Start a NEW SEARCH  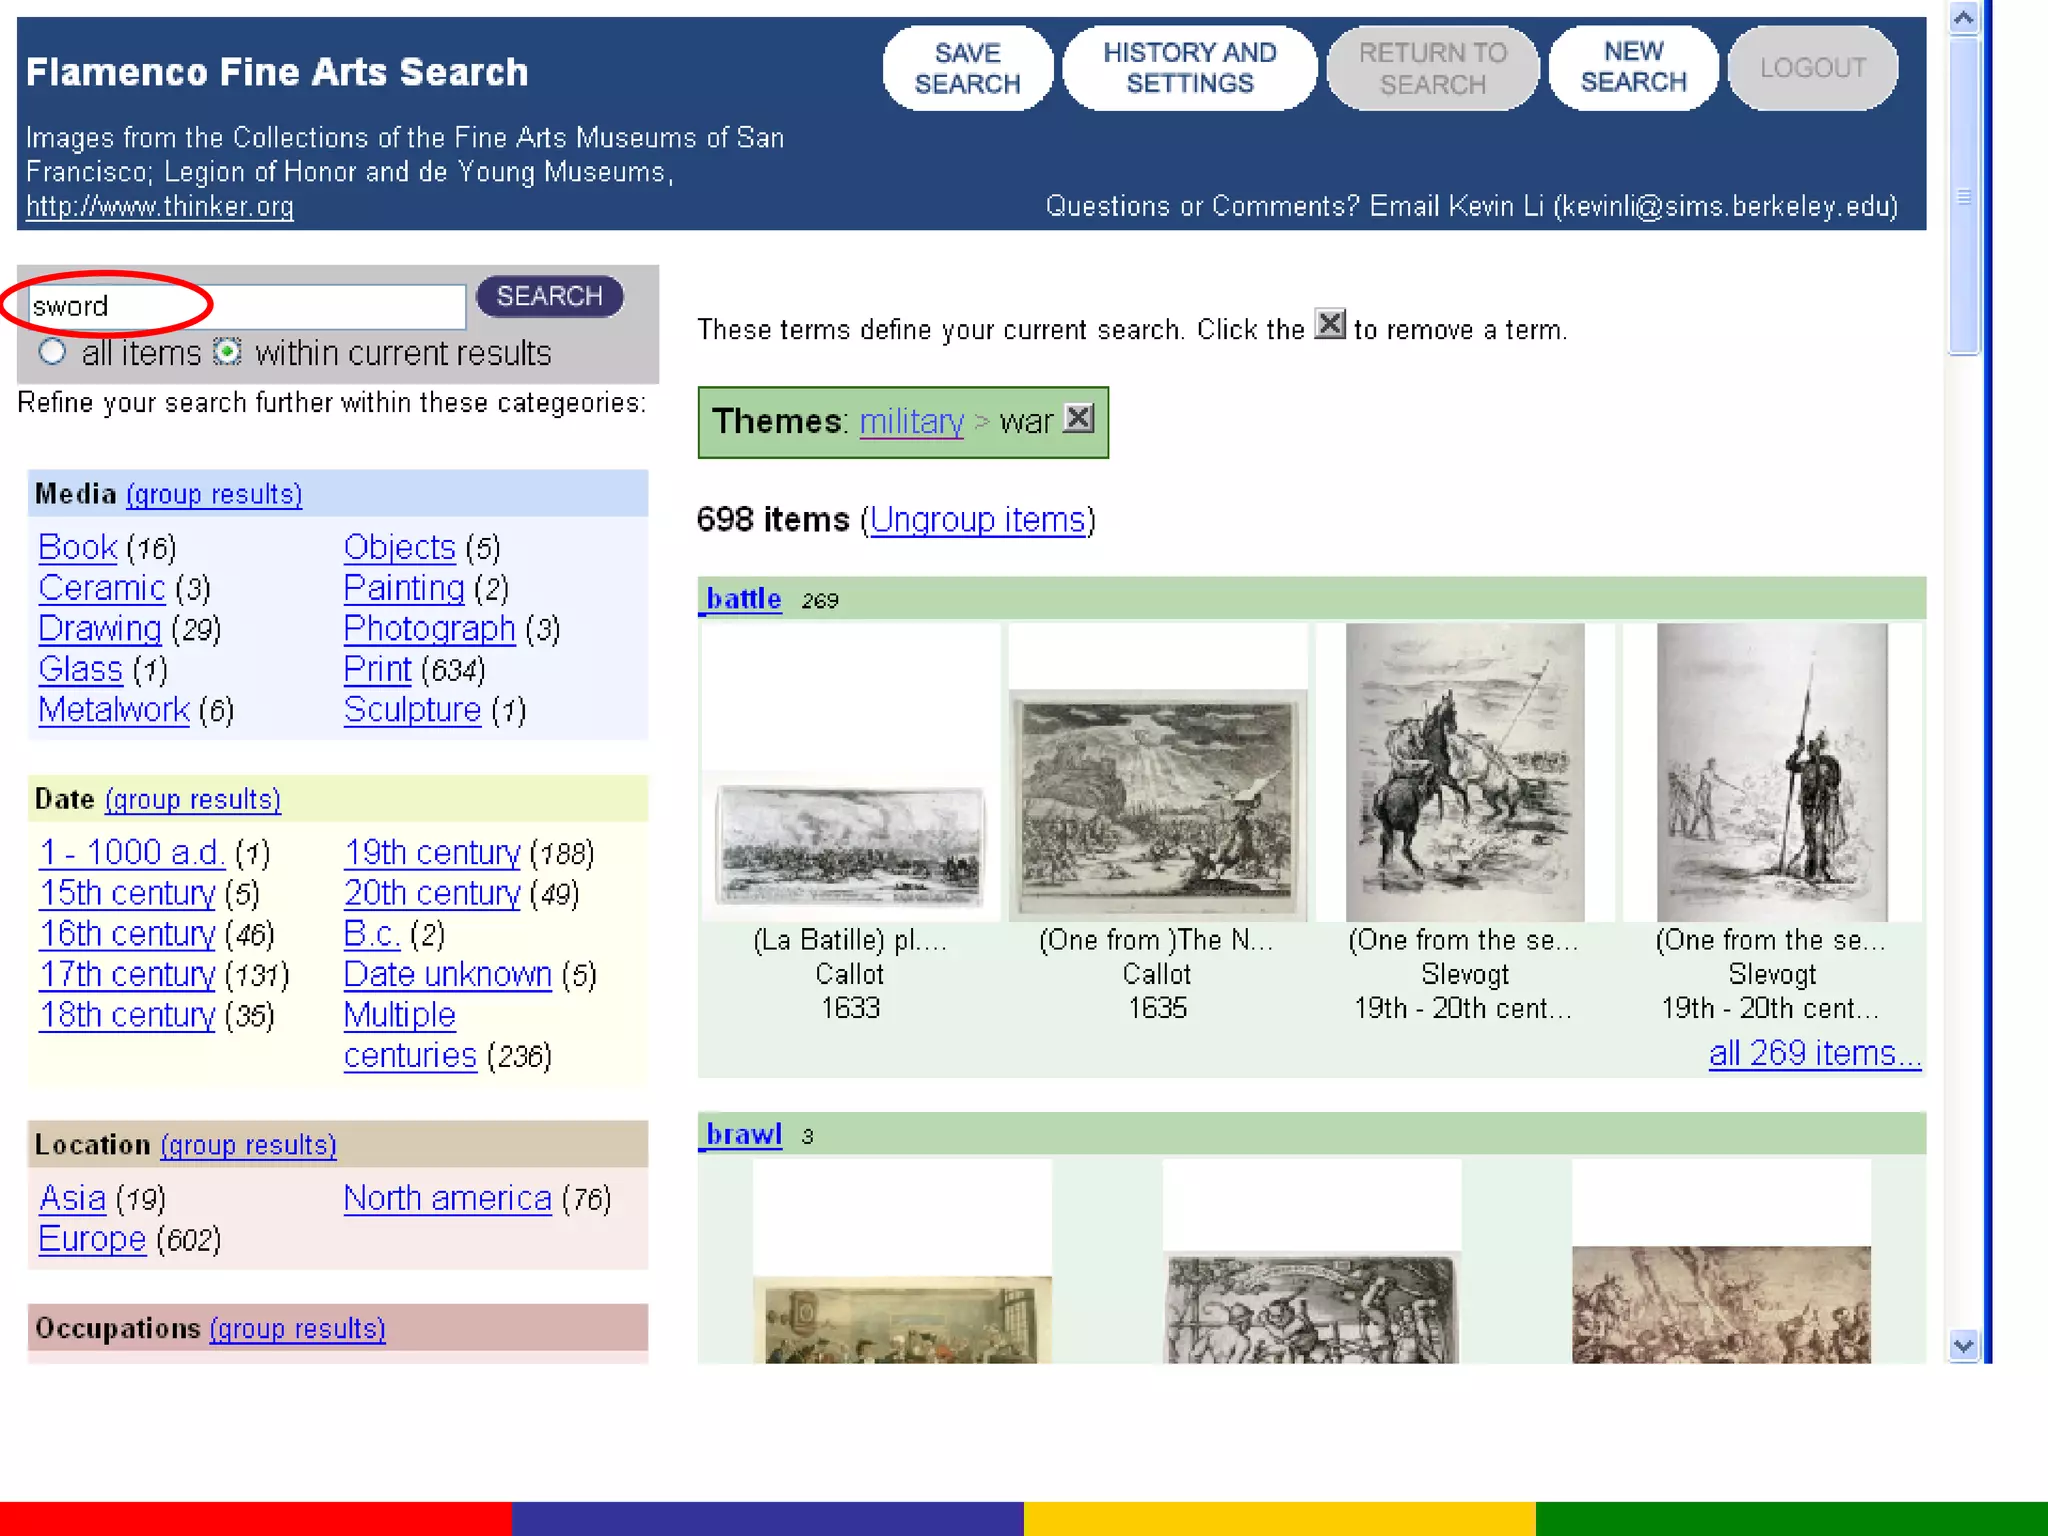pyautogui.click(x=1633, y=68)
